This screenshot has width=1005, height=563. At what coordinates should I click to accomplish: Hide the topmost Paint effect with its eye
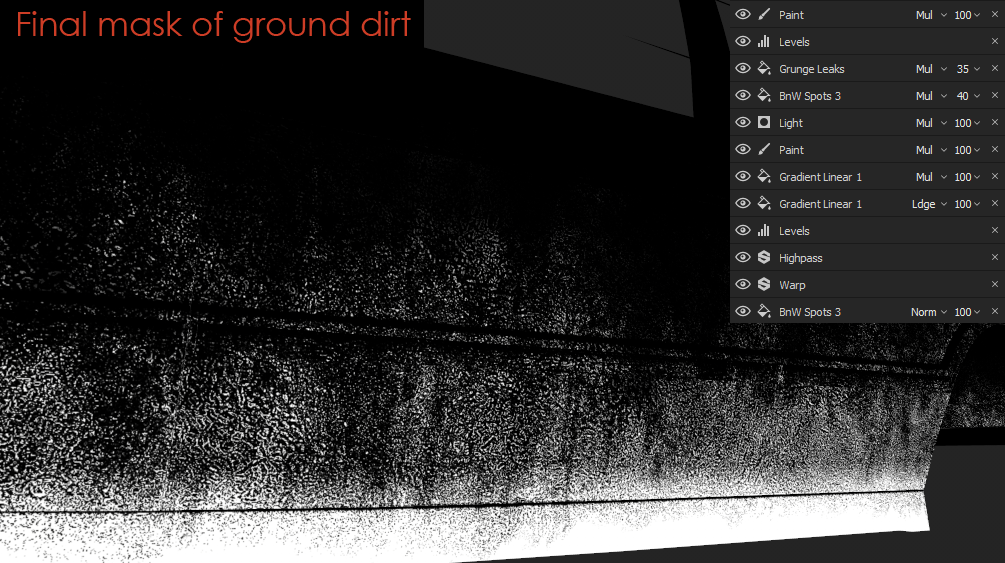[742, 14]
